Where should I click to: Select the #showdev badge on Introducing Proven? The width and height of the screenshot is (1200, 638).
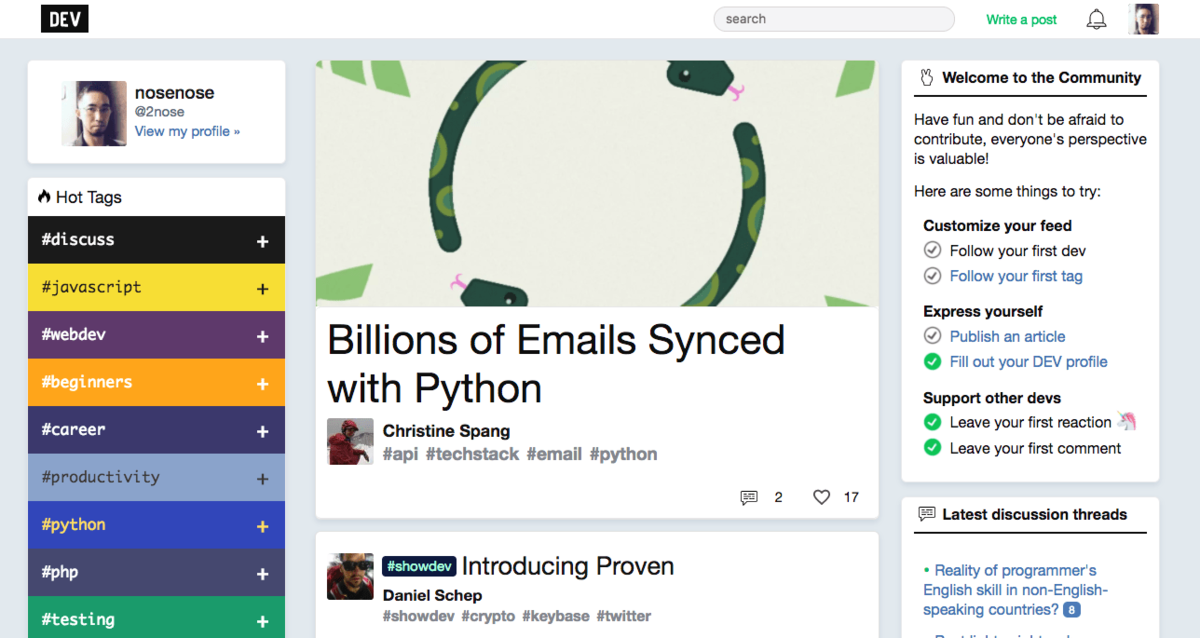coord(419,566)
